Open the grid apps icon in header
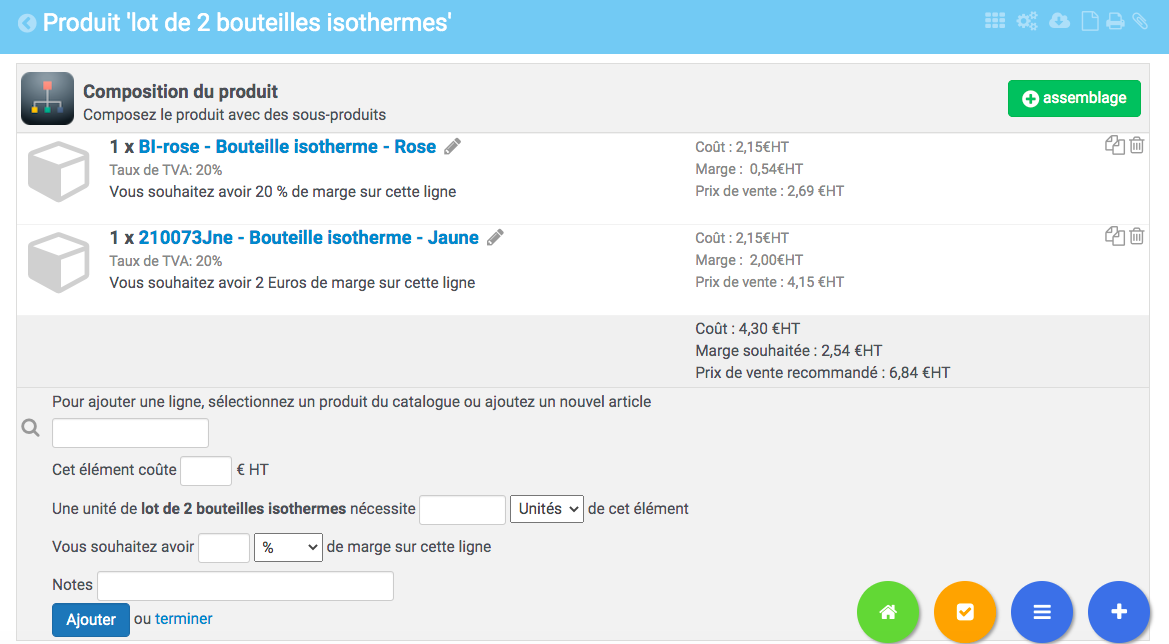 [x=995, y=21]
